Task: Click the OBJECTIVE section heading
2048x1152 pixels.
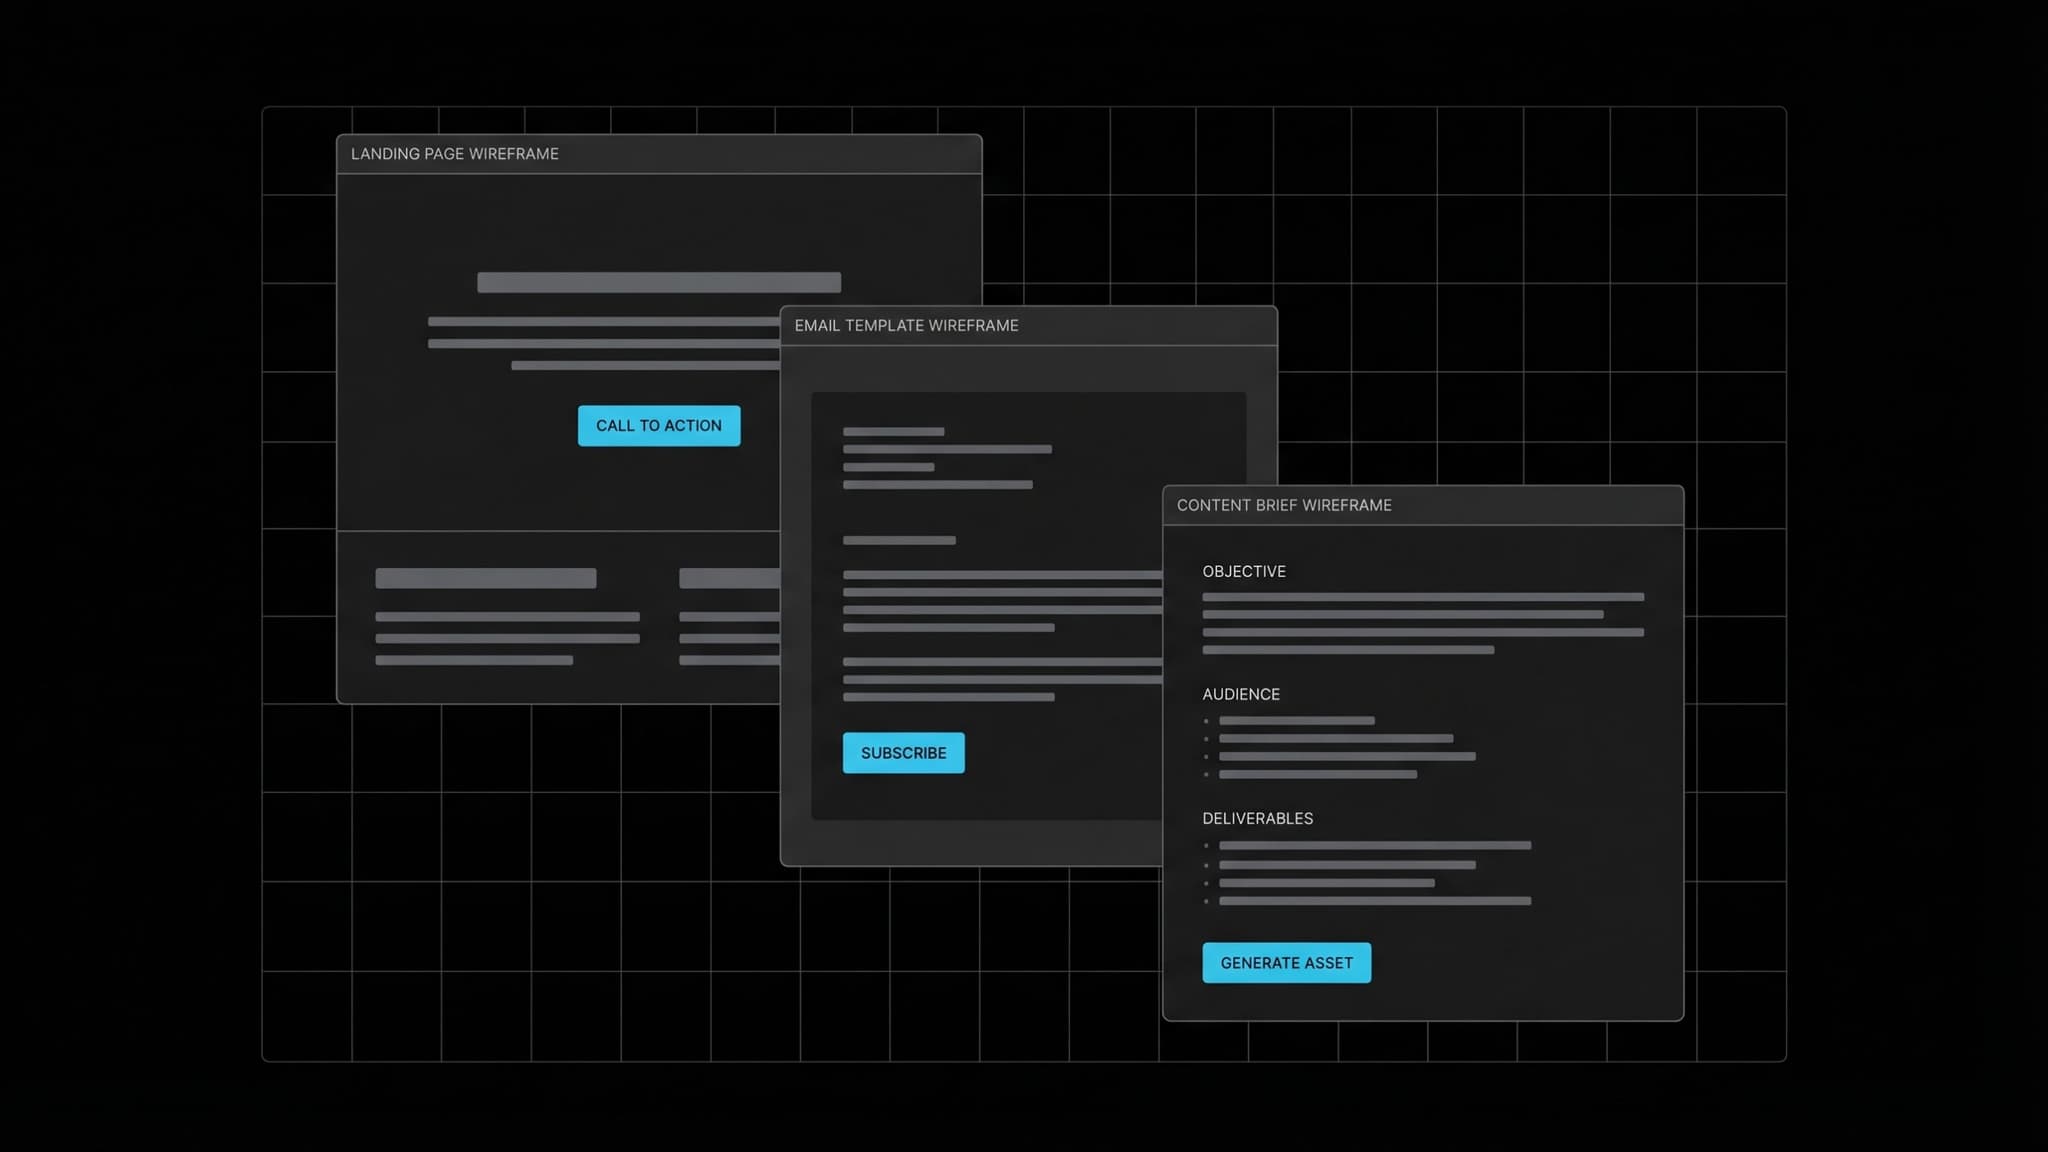Action: coord(1244,571)
